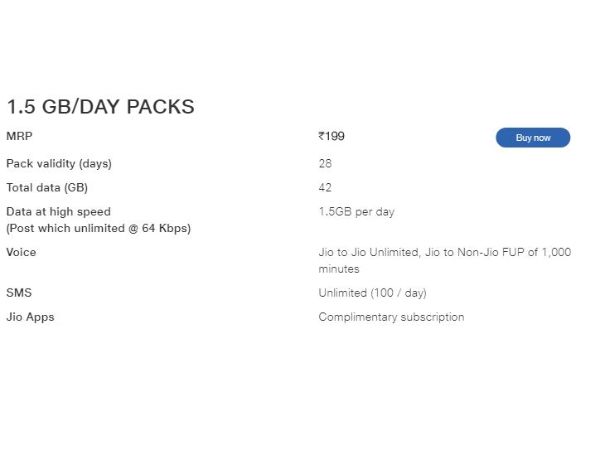Screen dimensions: 600x450
Task: Click the Unlimited (100 / day) value
Action: pyautogui.click(x=372, y=293)
